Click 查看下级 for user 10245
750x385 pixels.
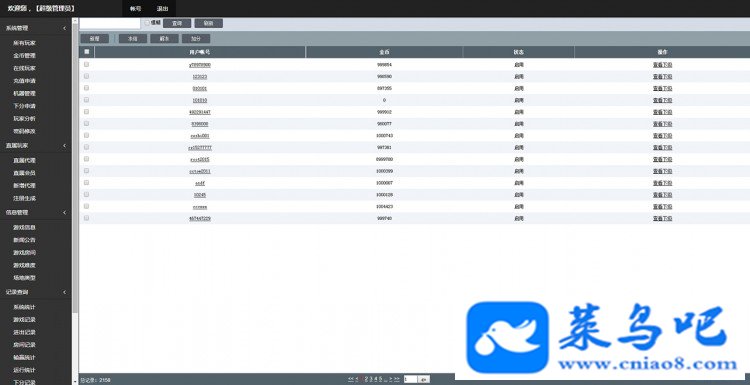tap(662, 195)
